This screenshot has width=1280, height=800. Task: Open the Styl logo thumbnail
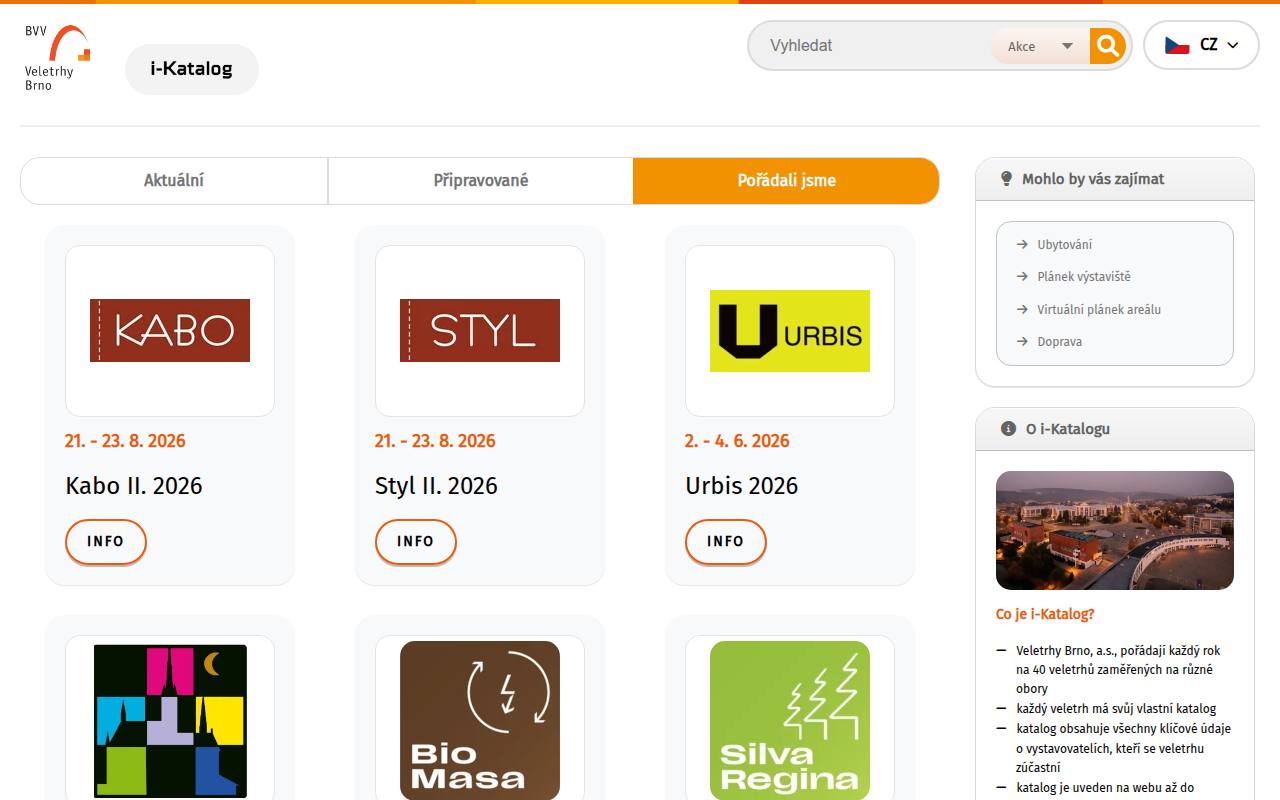[480, 331]
